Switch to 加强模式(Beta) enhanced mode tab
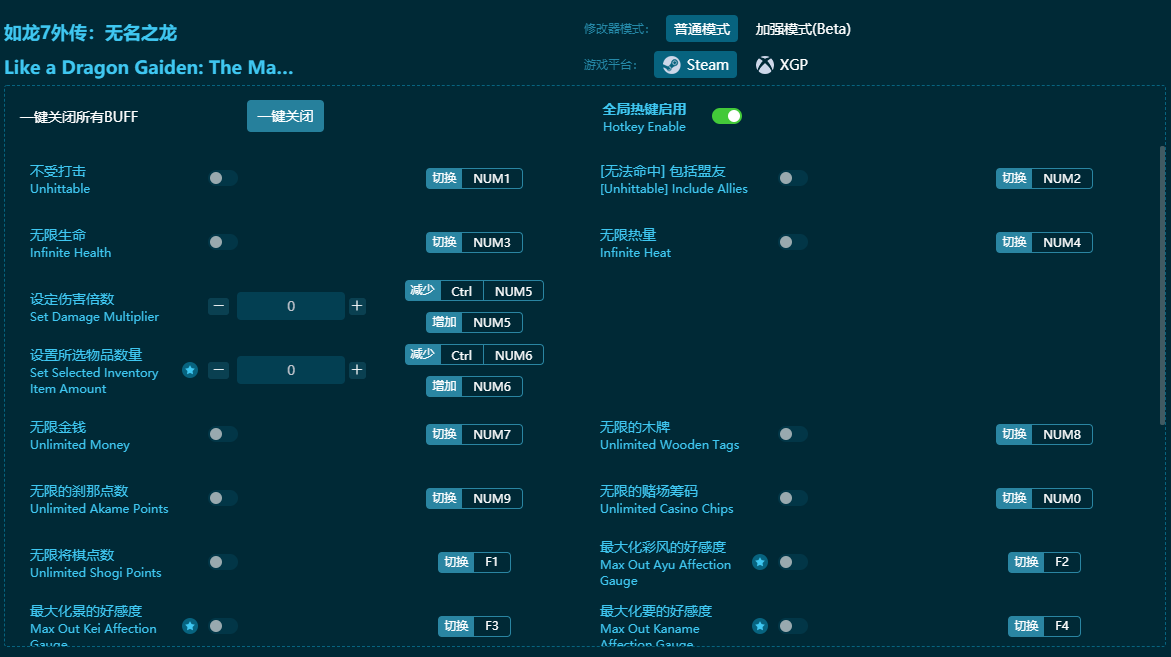The width and height of the screenshot is (1171, 657). point(803,29)
